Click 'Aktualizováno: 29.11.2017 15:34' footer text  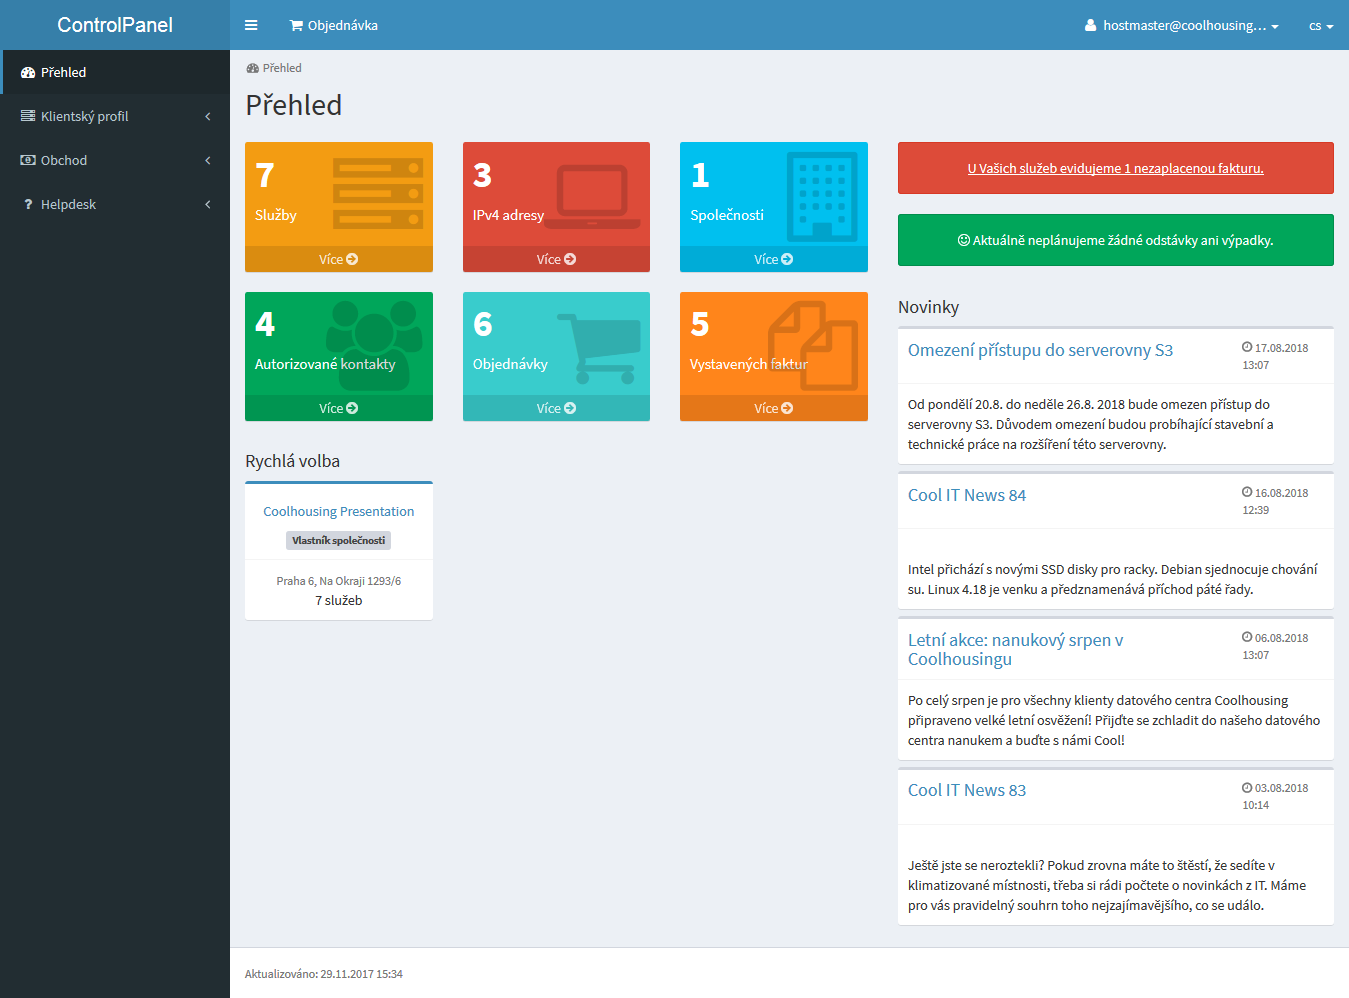point(324,974)
